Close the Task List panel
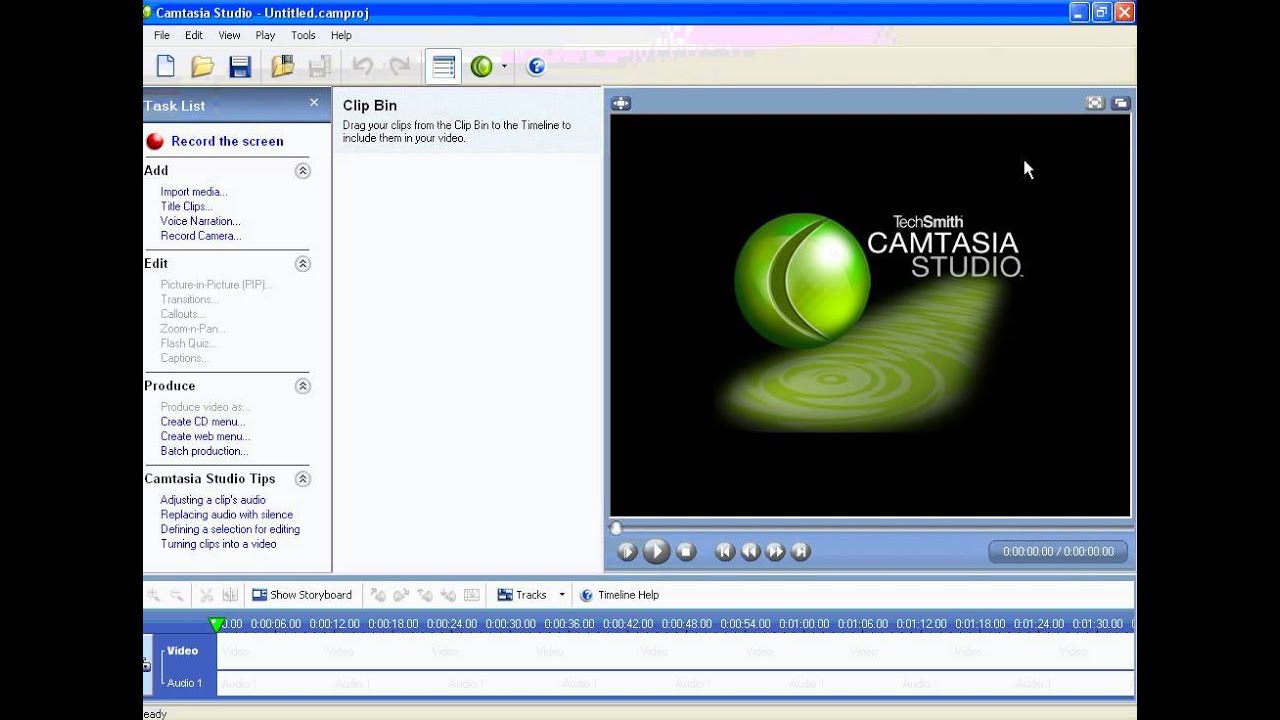Viewport: 1280px width, 720px height. tap(314, 103)
